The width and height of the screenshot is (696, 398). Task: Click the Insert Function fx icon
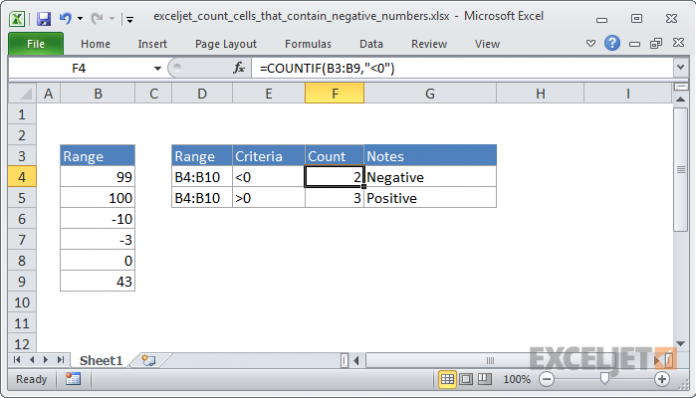pyautogui.click(x=239, y=68)
